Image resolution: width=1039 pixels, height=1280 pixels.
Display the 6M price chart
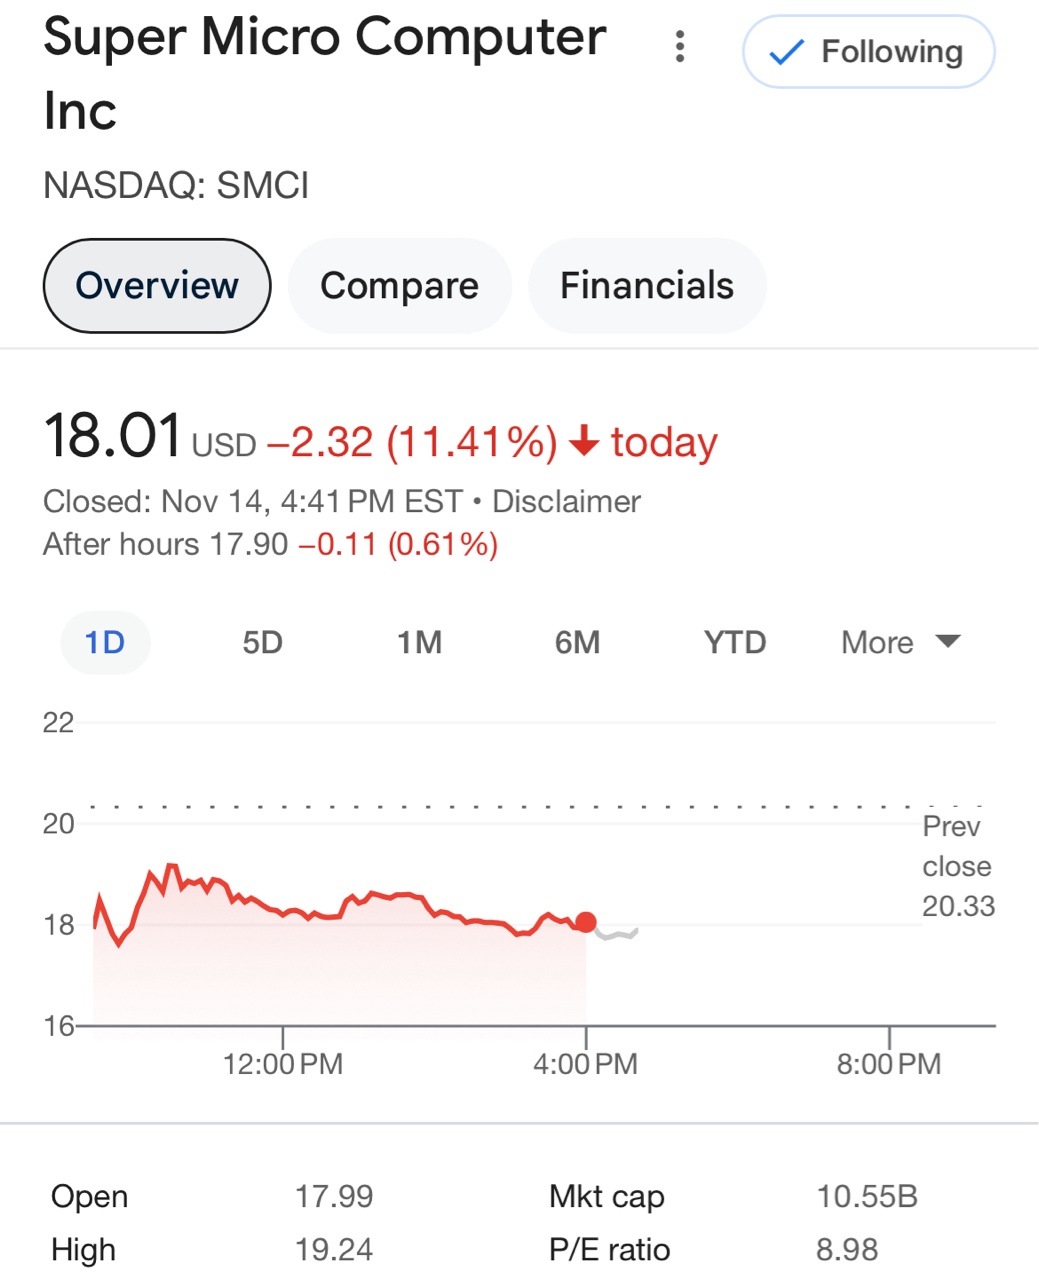click(x=577, y=642)
